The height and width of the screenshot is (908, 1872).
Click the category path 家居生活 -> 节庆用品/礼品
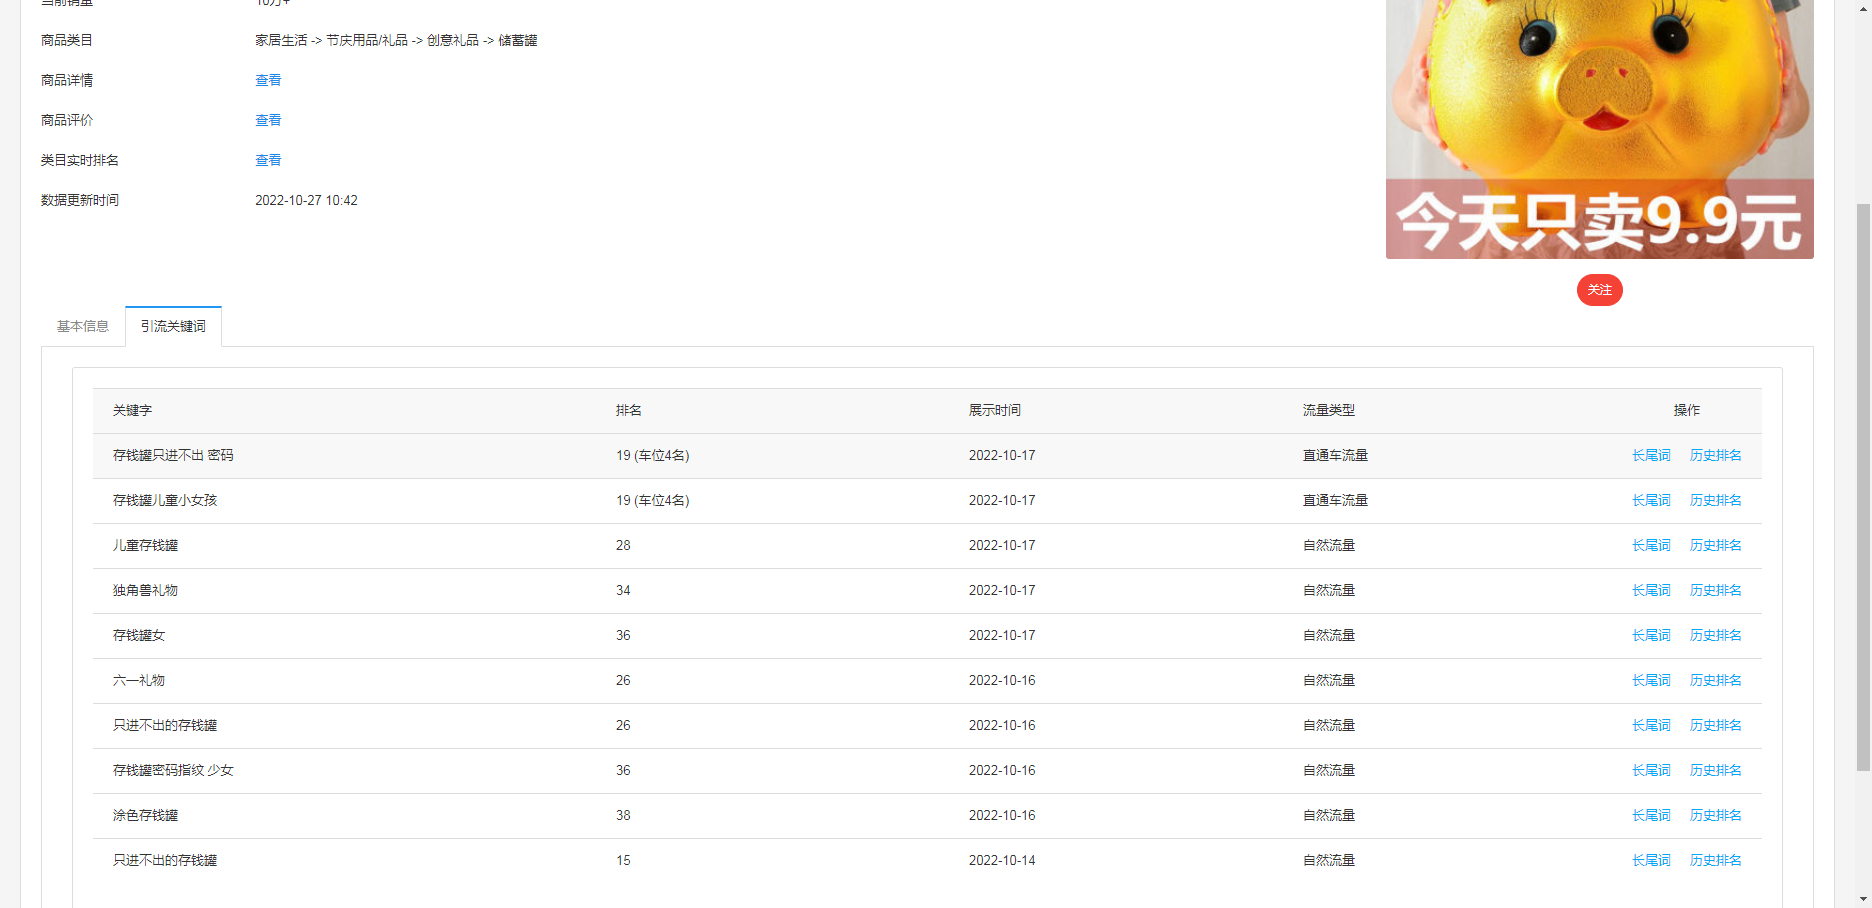[x=331, y=40]
